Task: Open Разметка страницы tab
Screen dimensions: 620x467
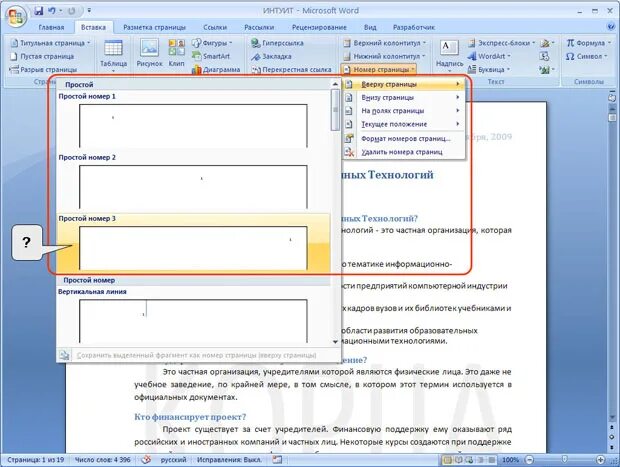Action: click(154, 27)
